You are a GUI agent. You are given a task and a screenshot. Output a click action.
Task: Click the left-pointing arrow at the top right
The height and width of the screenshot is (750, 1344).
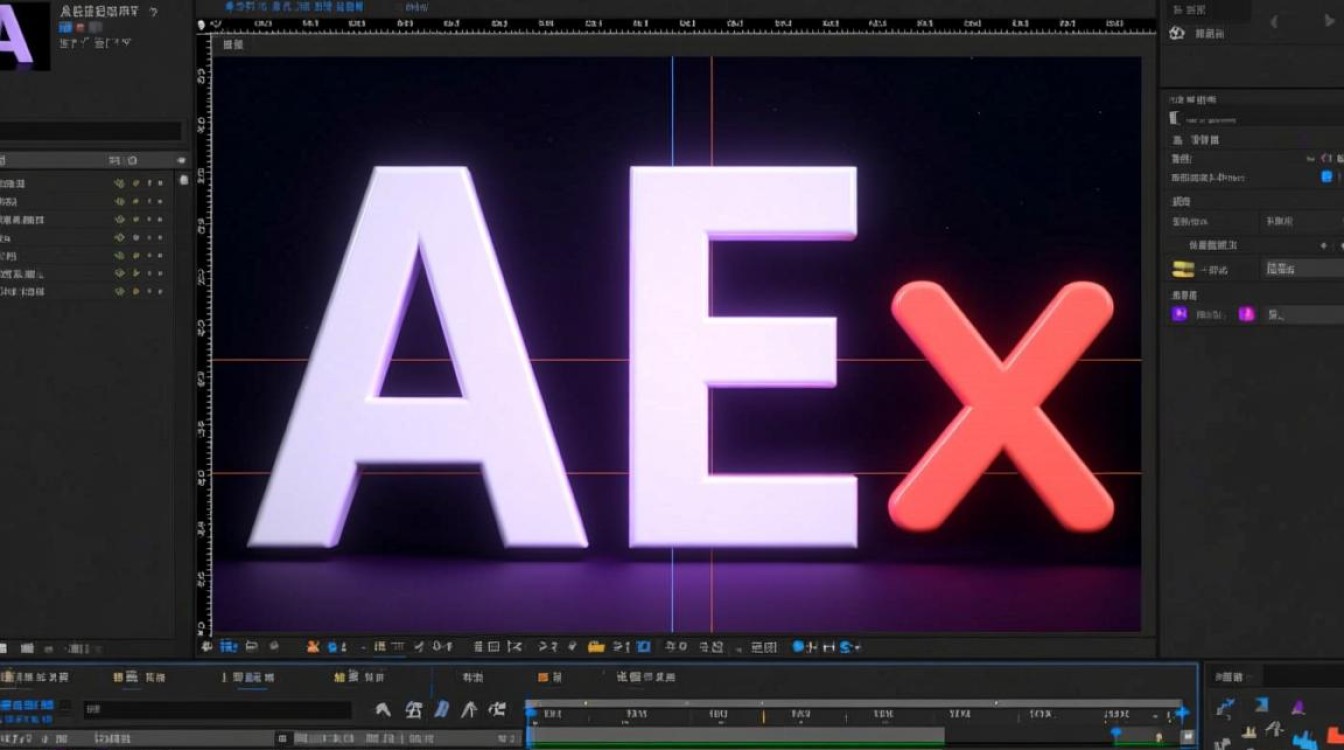click(x=1274, y=21)
